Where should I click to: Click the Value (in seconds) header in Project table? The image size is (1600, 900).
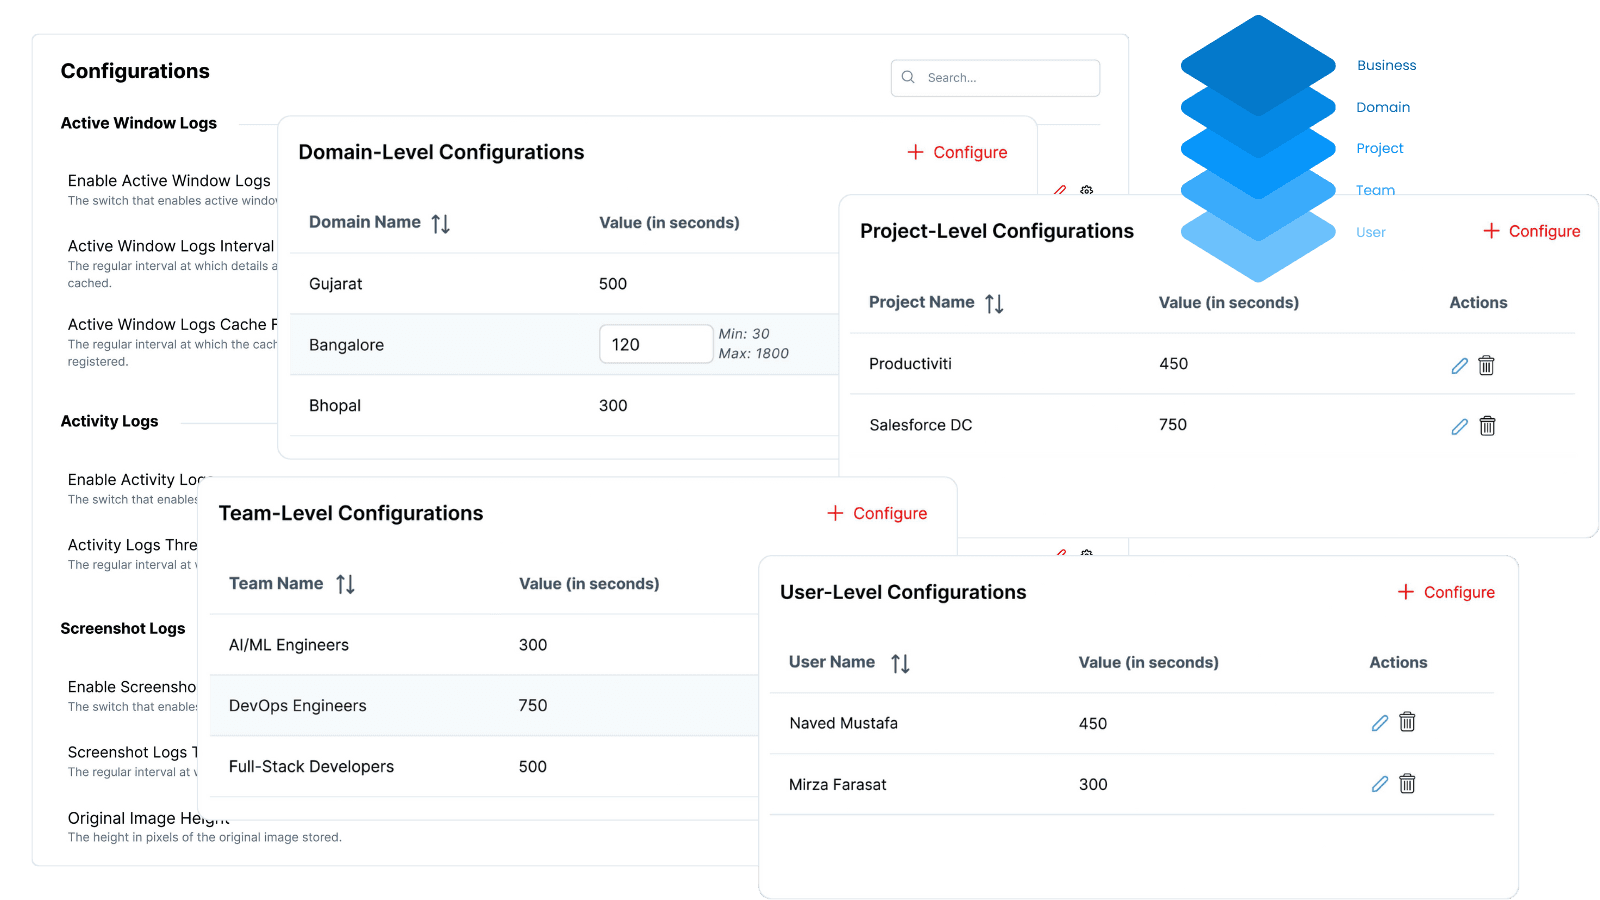tap(1229, 303)
